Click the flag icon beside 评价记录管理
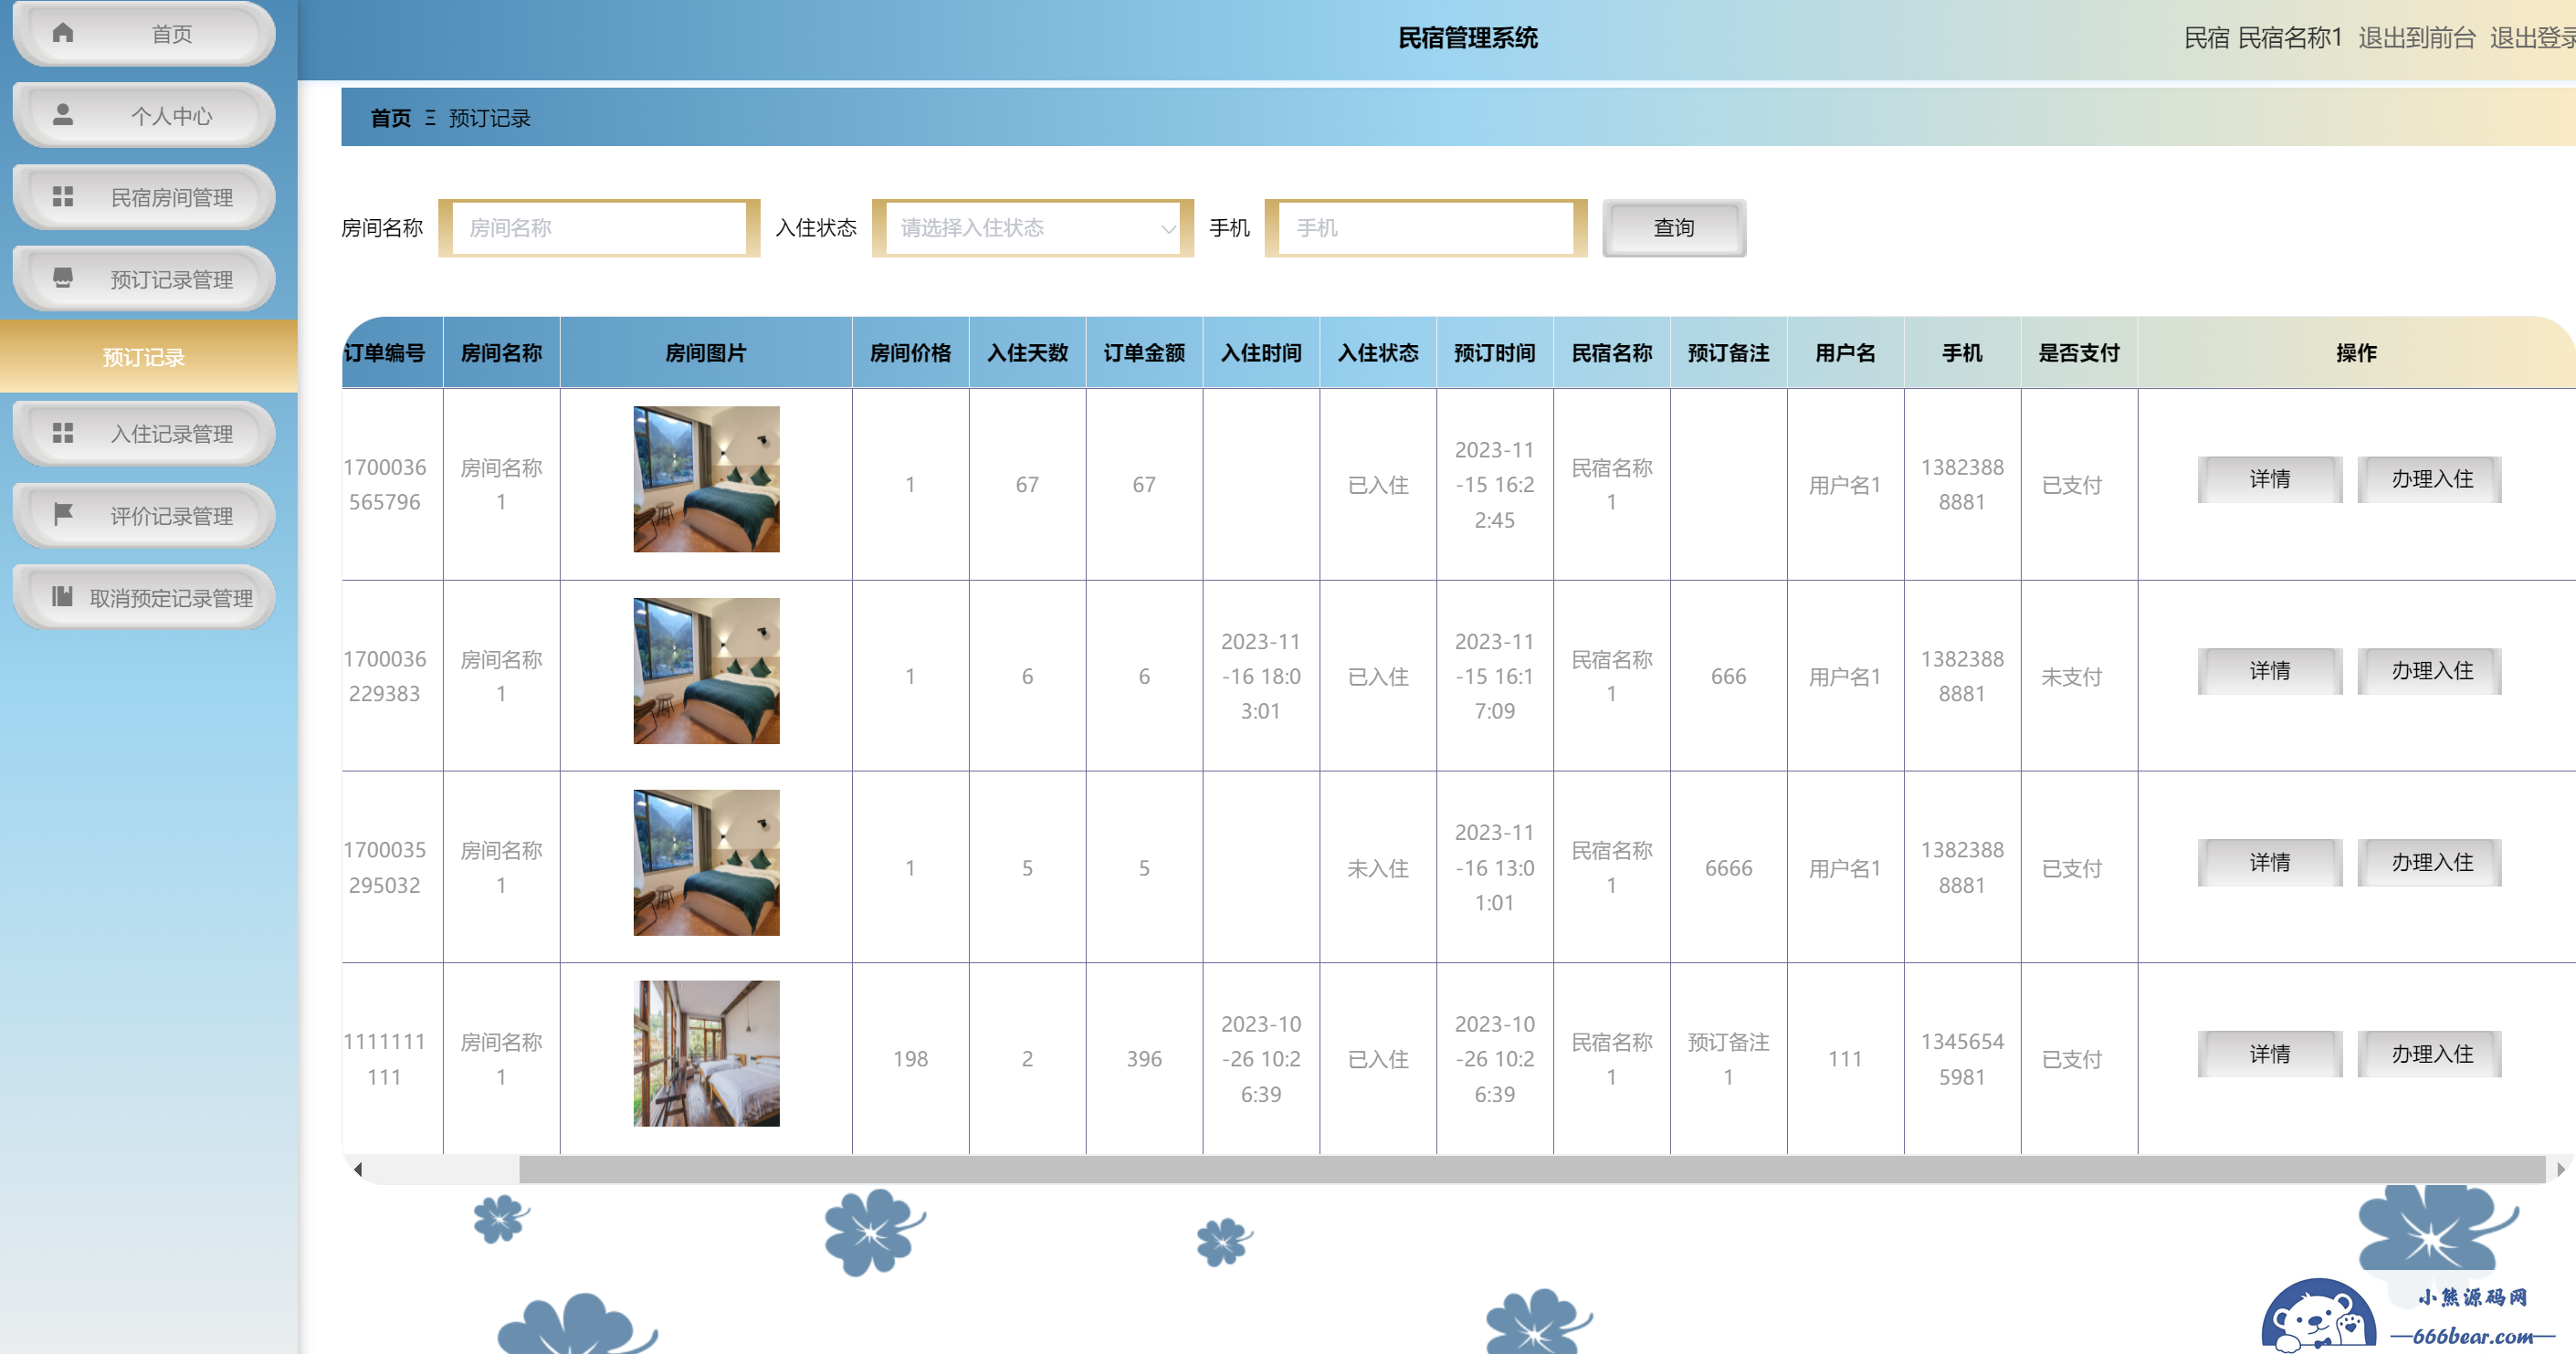Image resolution: width=2576 pixels, height=1354 pixels. 63,515
